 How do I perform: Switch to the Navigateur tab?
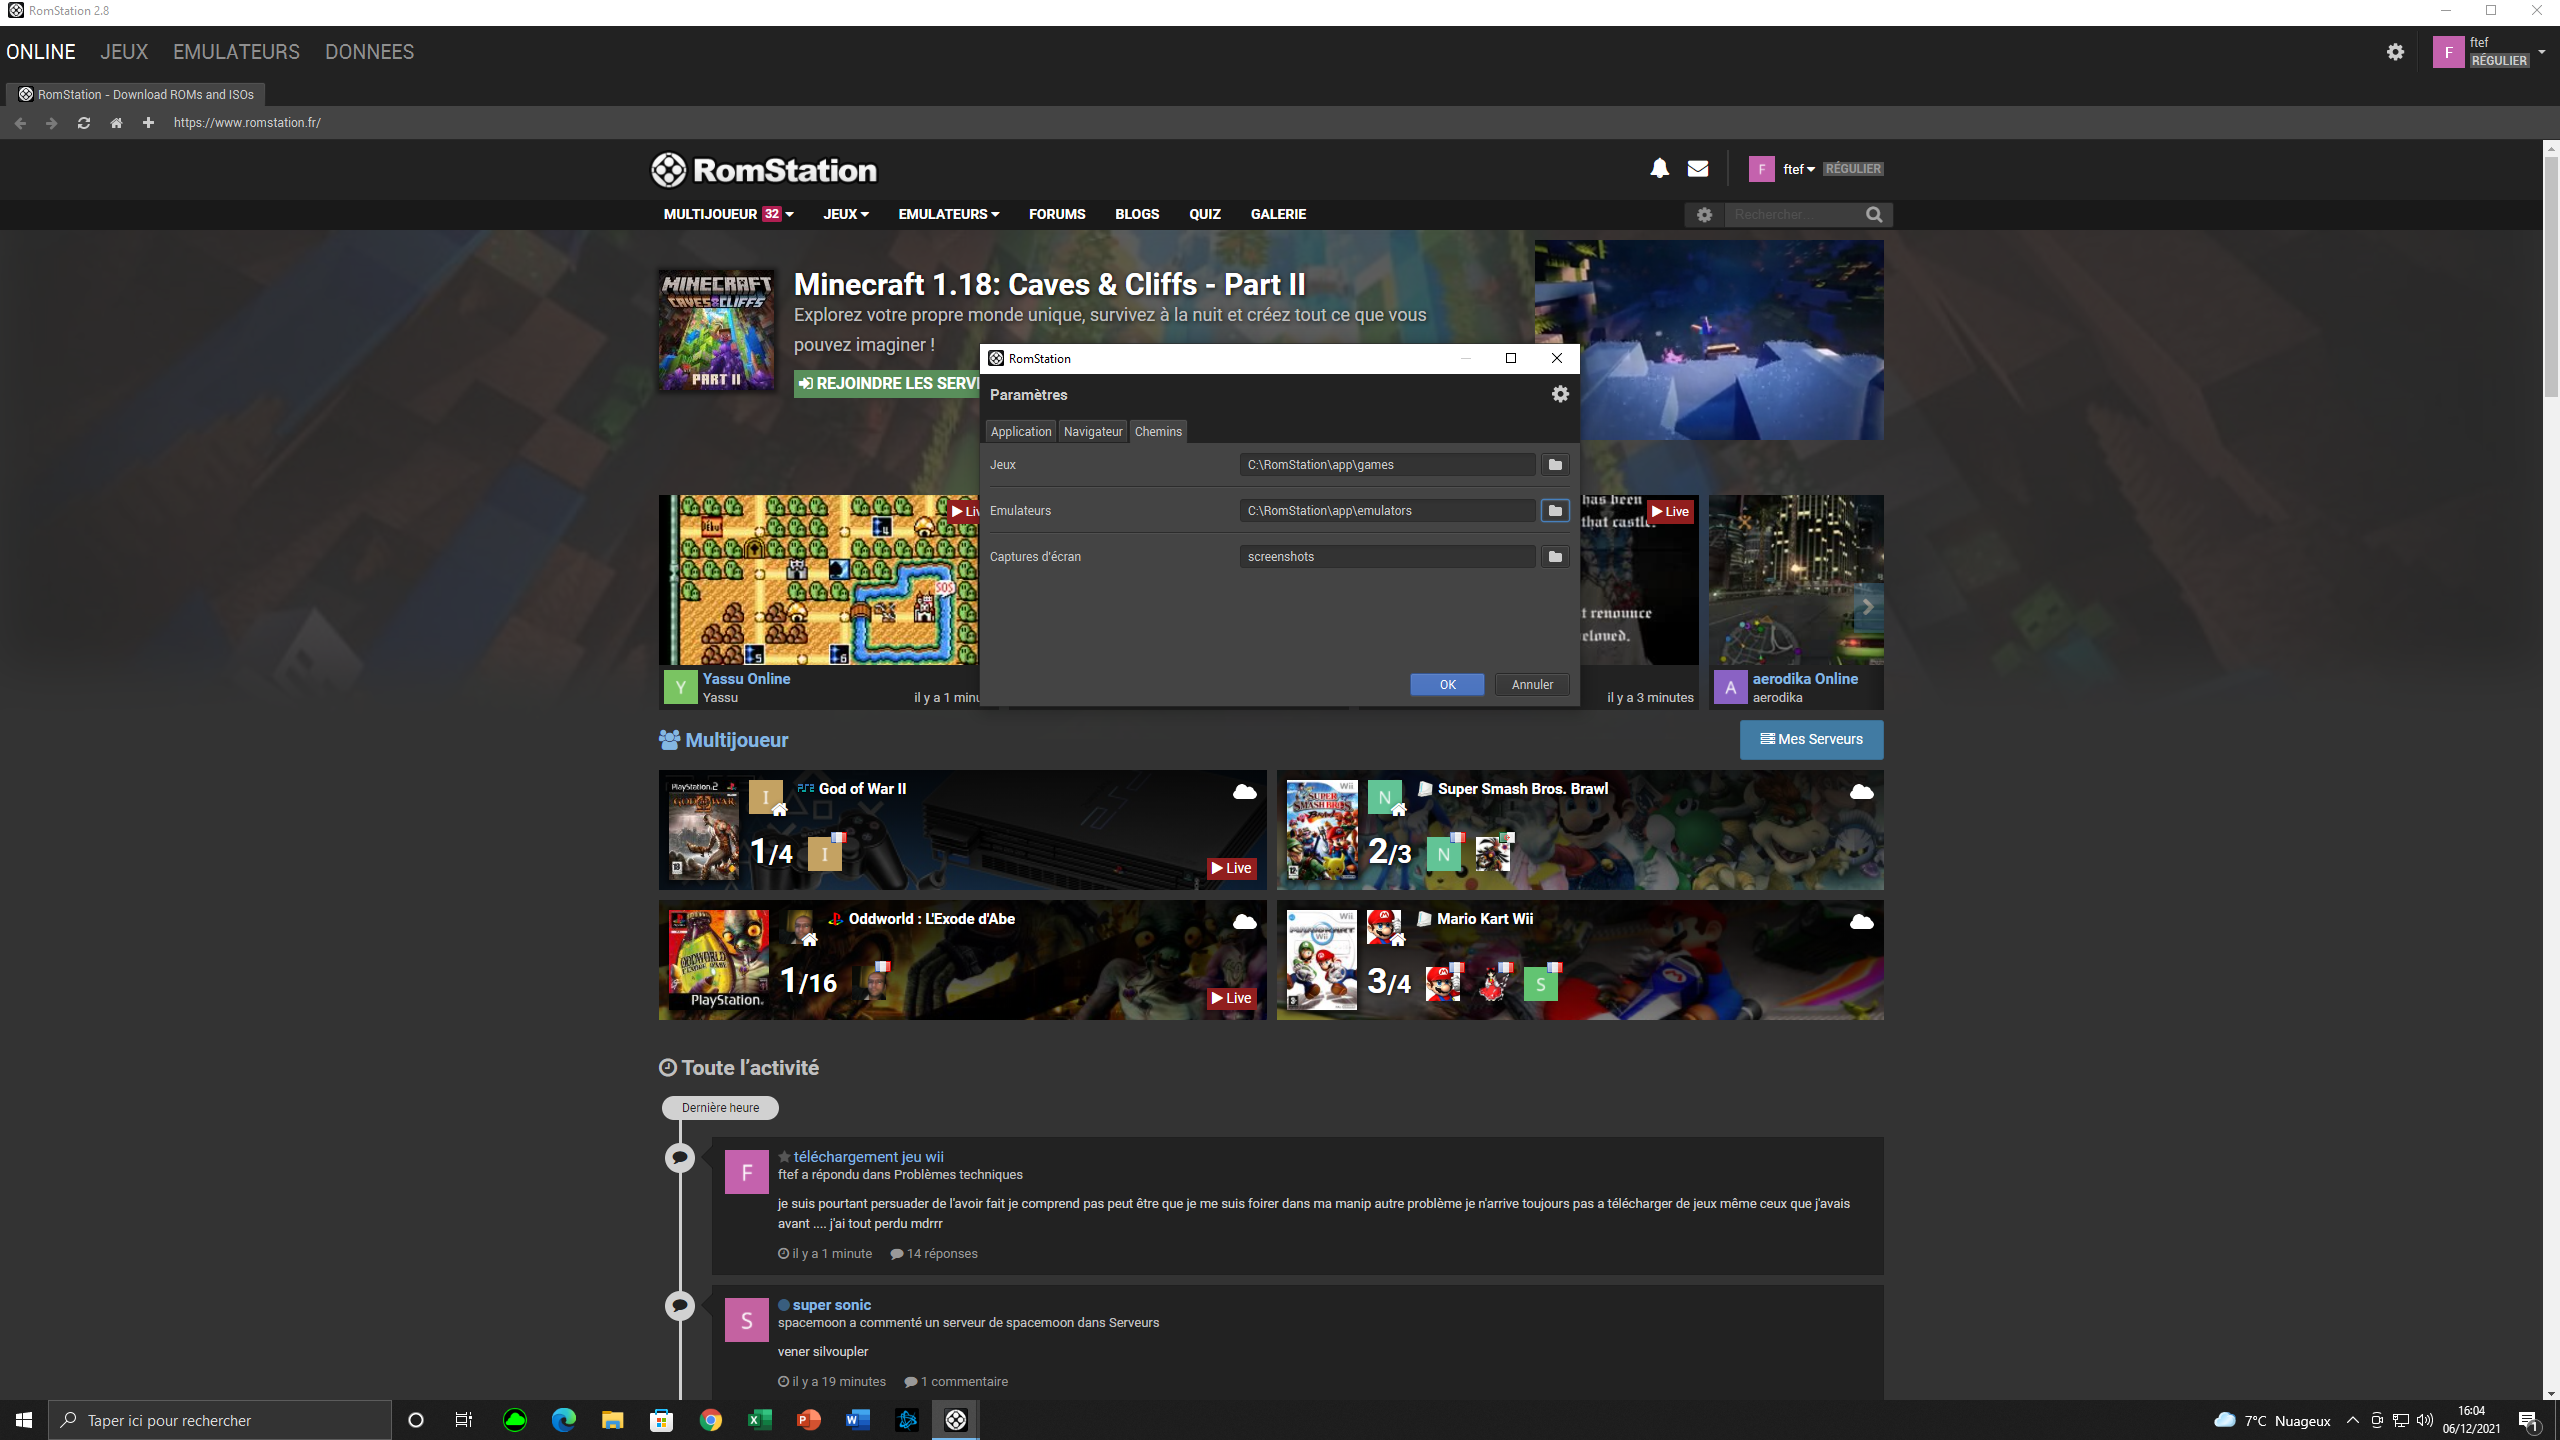1093,431
